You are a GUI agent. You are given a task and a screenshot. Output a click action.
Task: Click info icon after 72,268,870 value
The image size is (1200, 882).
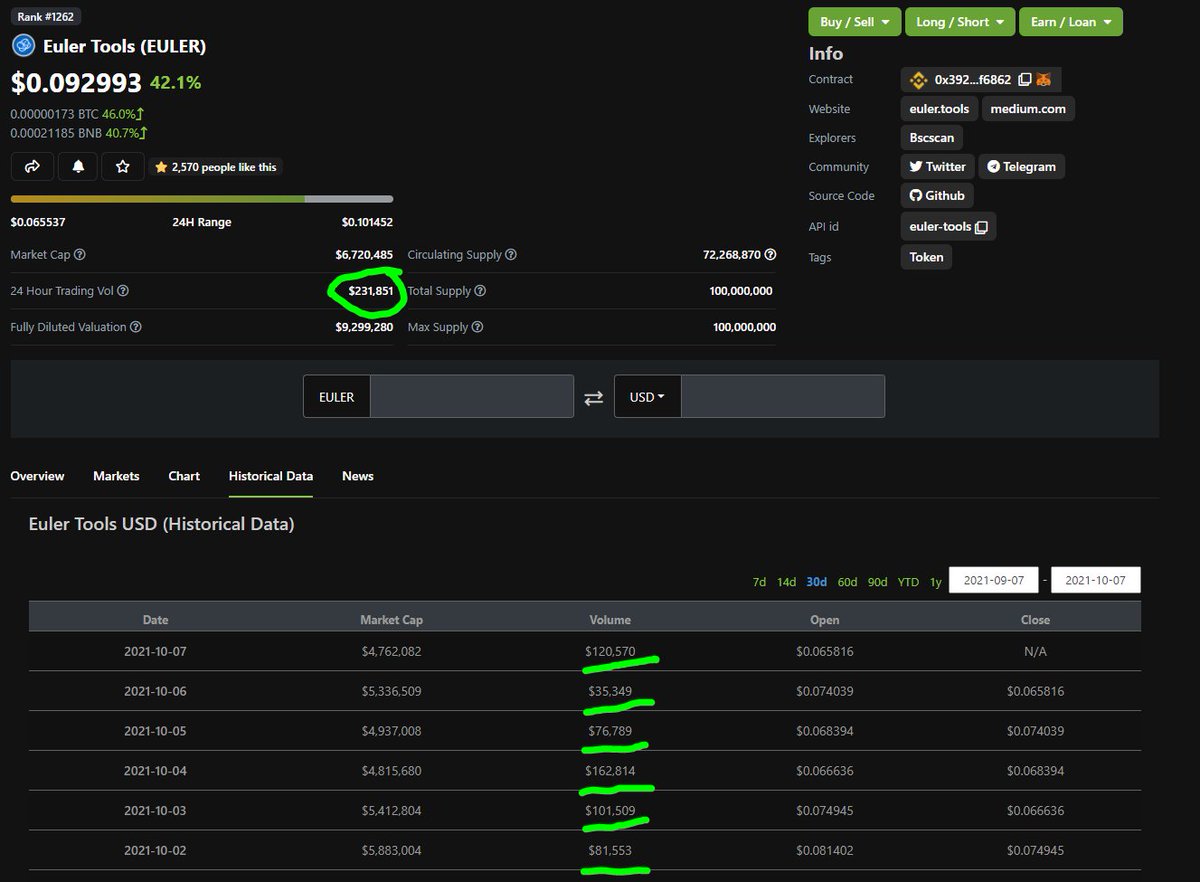[770, 255]
